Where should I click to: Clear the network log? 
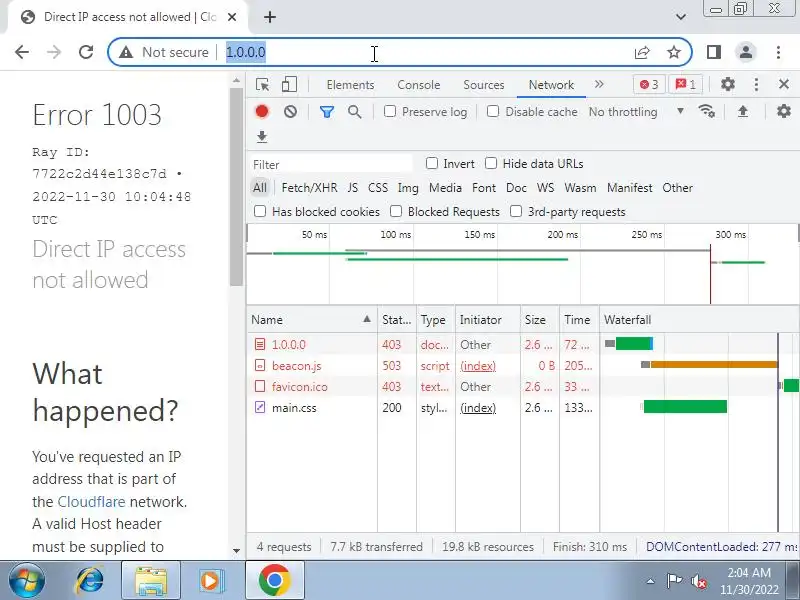[x=290, y=112]
